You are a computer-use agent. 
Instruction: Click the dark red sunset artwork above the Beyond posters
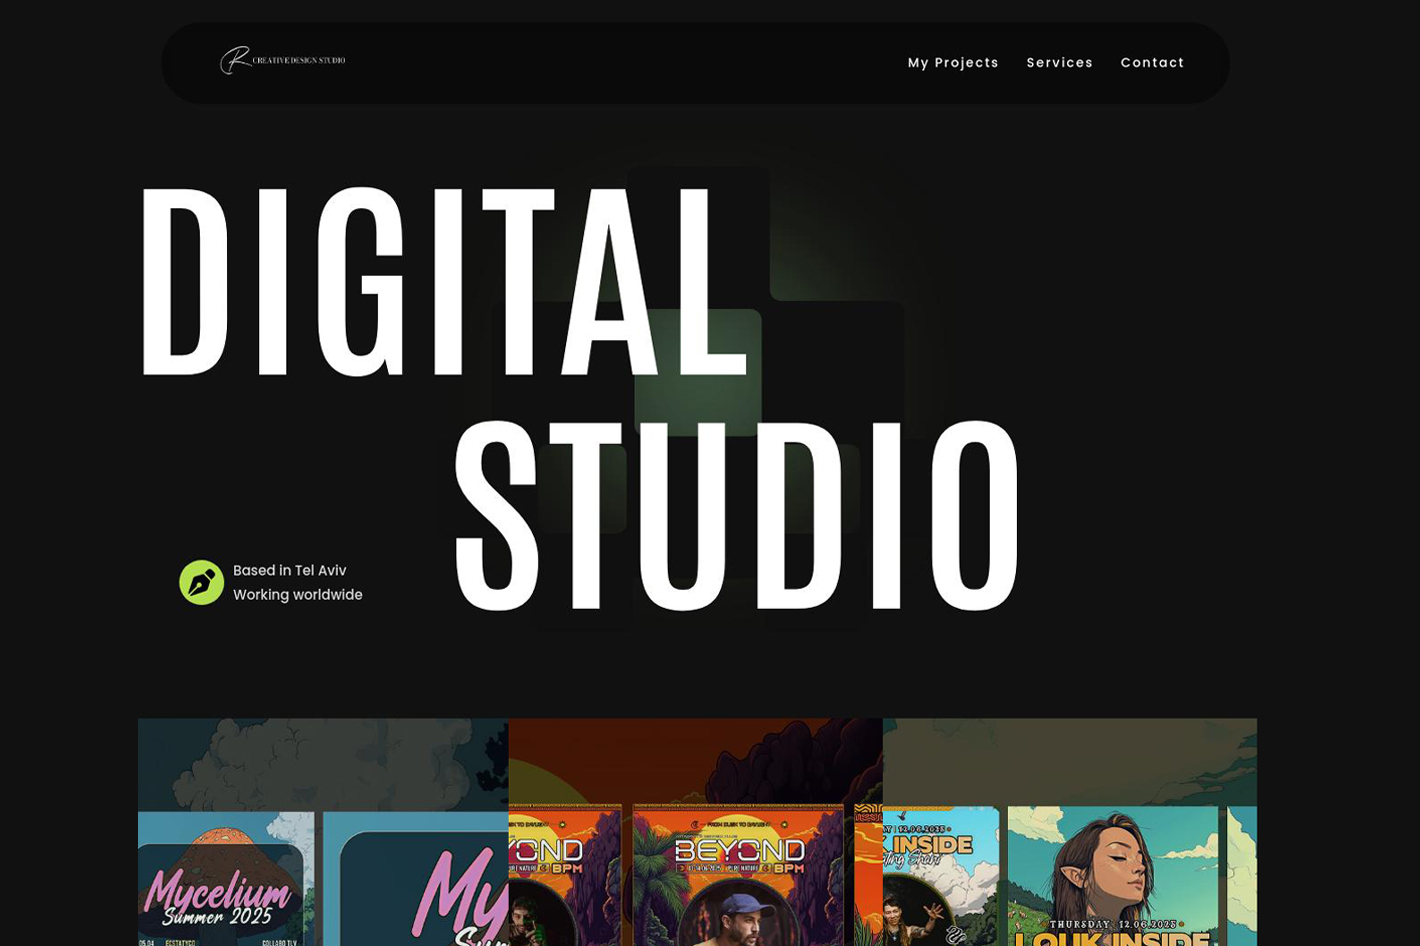point(694,758)
